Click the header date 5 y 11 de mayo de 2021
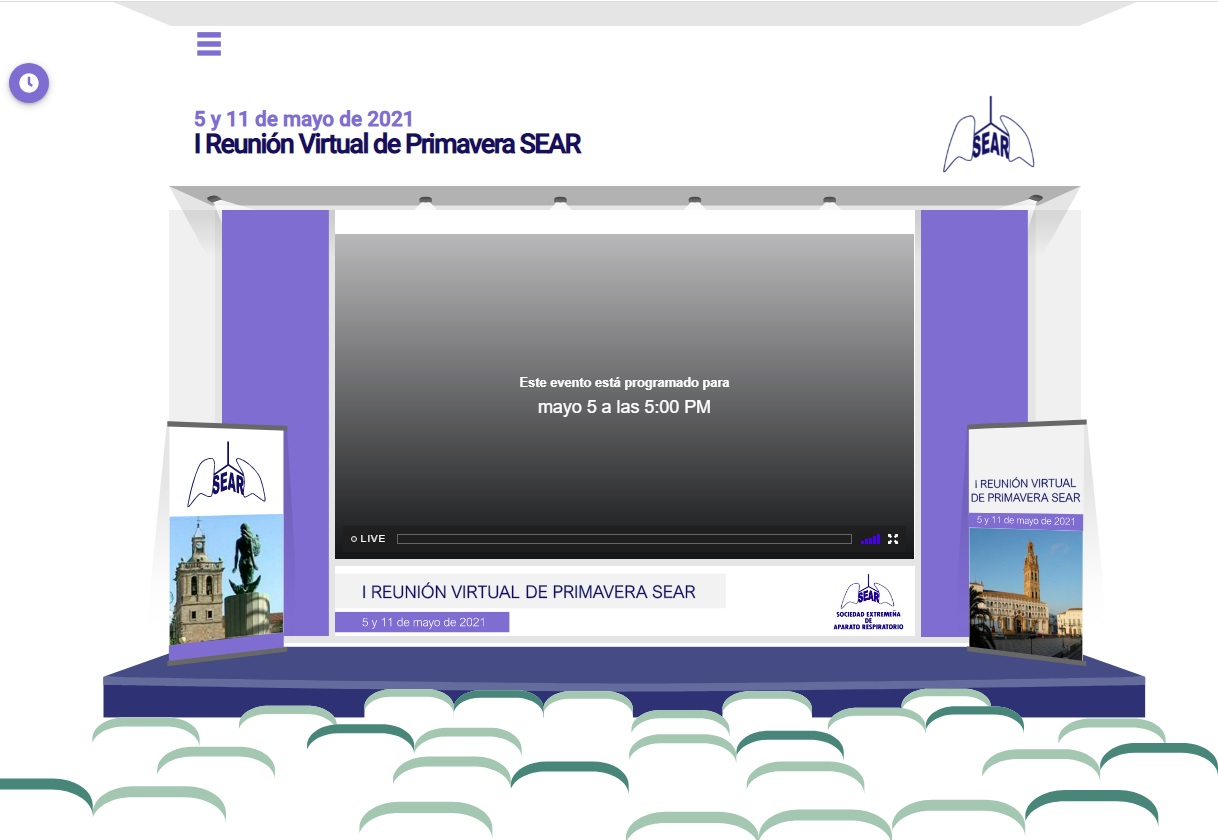1218x840 pixels. click(x=303, y=119)
